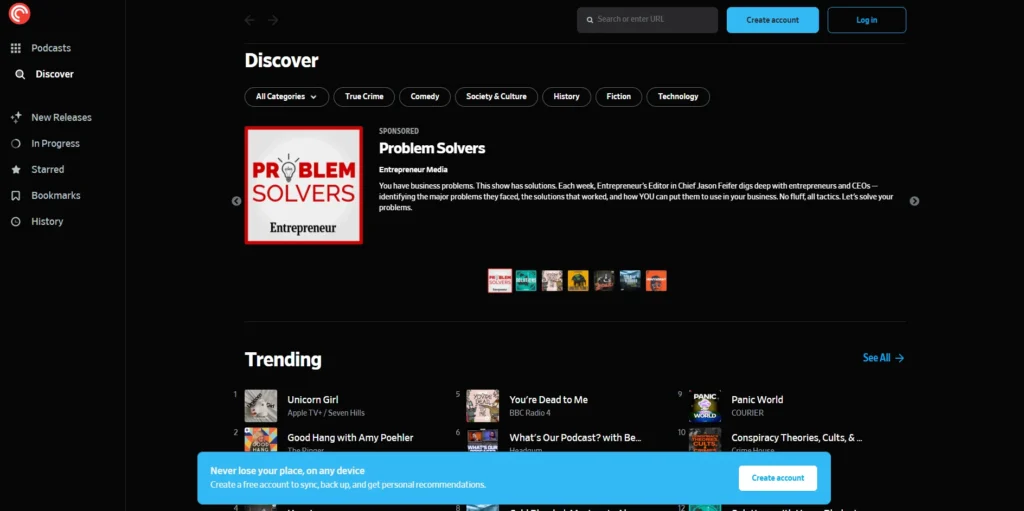Open Discover in the sidebar
The image size is (1024, 511).
(x=55, y=74)
